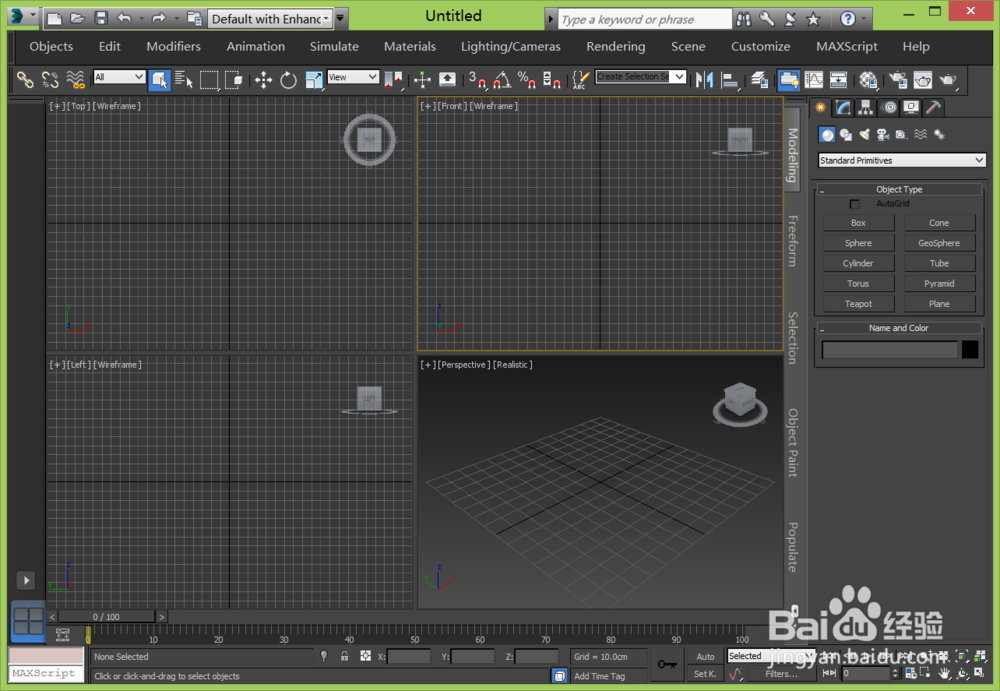The width and height of the screenshot is (1000, 691).
Task: Toggle Spinner Snap
Action: (552, 80)
